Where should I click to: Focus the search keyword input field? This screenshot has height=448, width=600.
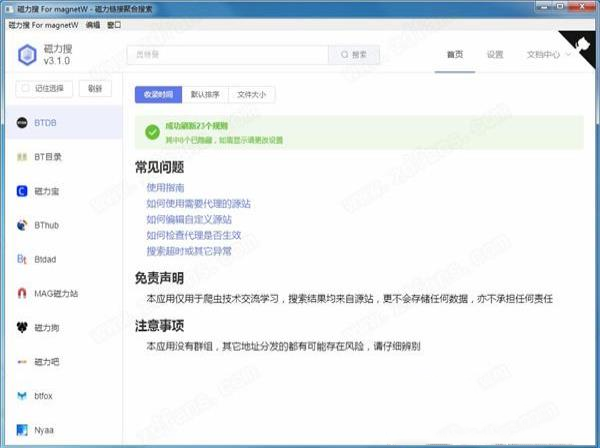228,55
